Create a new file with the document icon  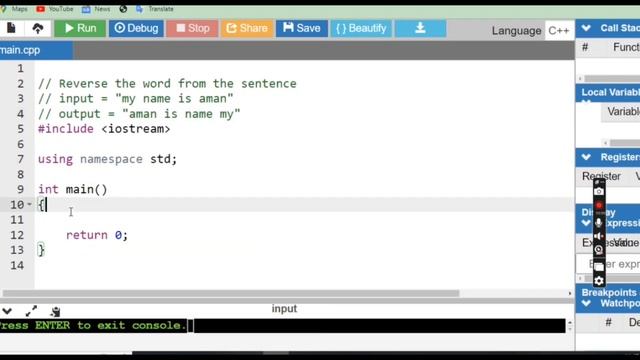tap(11, 28)
